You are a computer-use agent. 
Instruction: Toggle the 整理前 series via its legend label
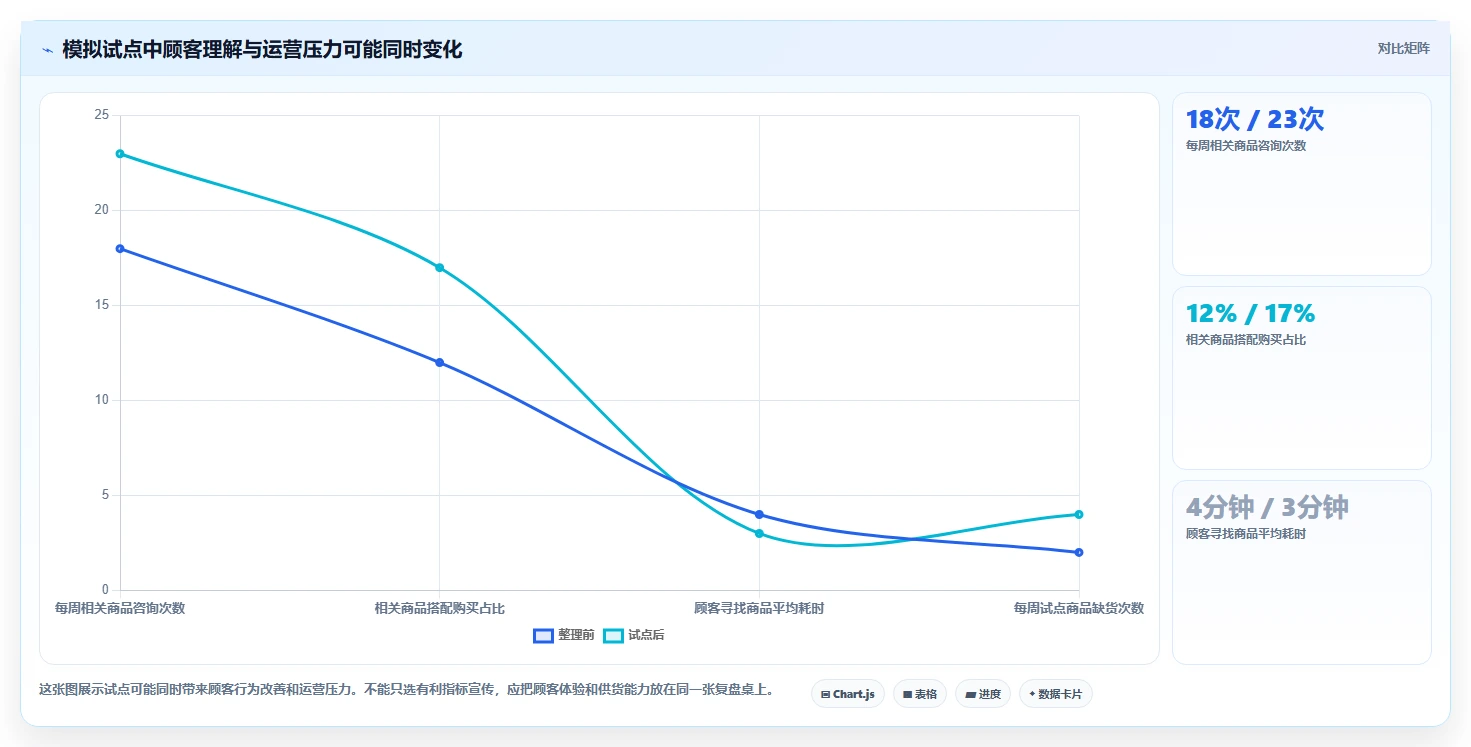(x=576, y=635)
